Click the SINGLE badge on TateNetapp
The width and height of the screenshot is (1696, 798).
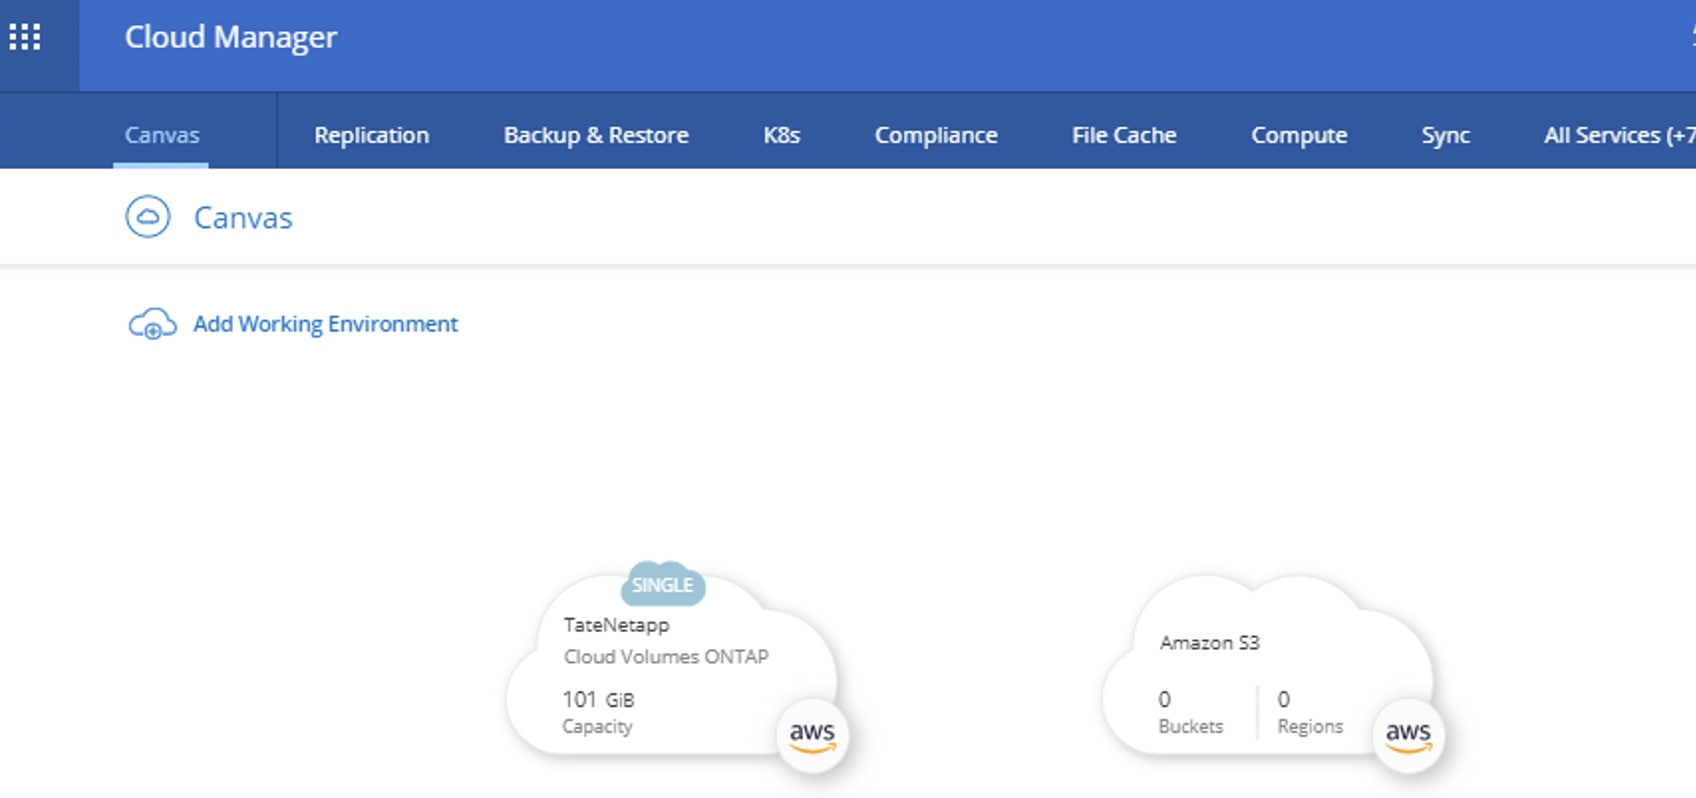point(662,585)
